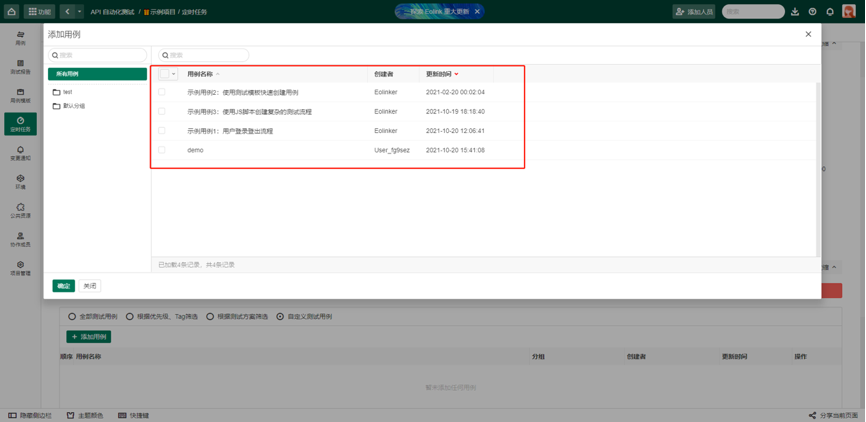Click 分享当前页面 at bottom right
The height and width of the screenshot is (422, 866).
point(833,415)
